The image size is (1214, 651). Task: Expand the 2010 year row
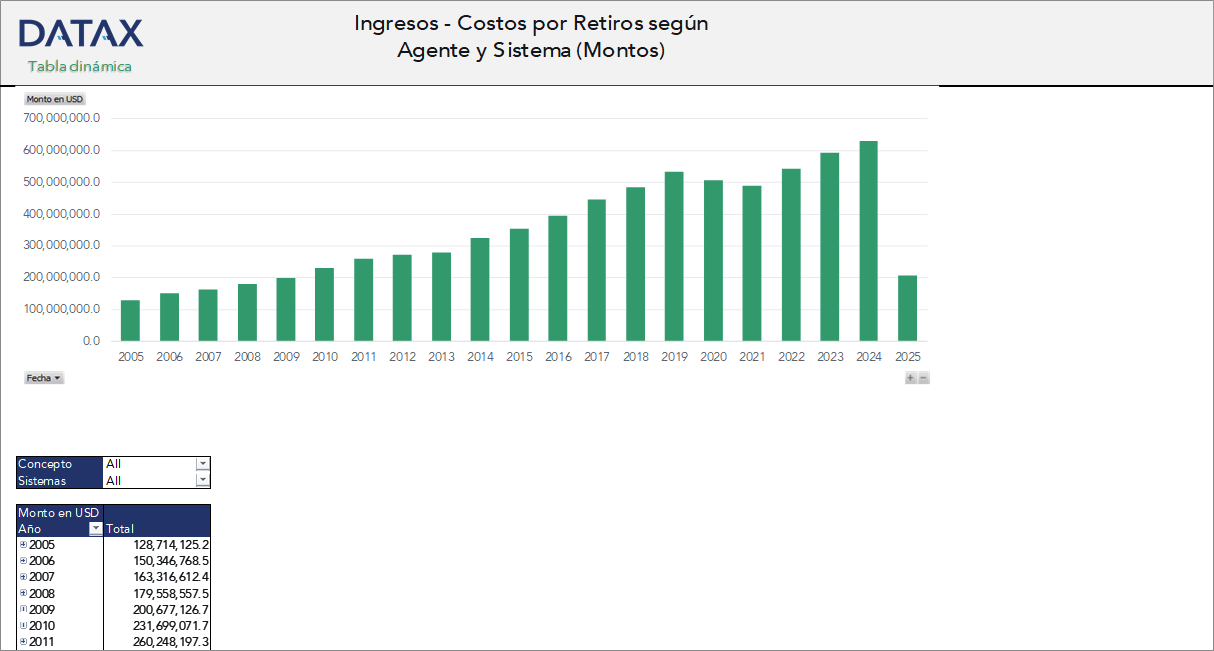pyautogui.click(x=24, y=625)
